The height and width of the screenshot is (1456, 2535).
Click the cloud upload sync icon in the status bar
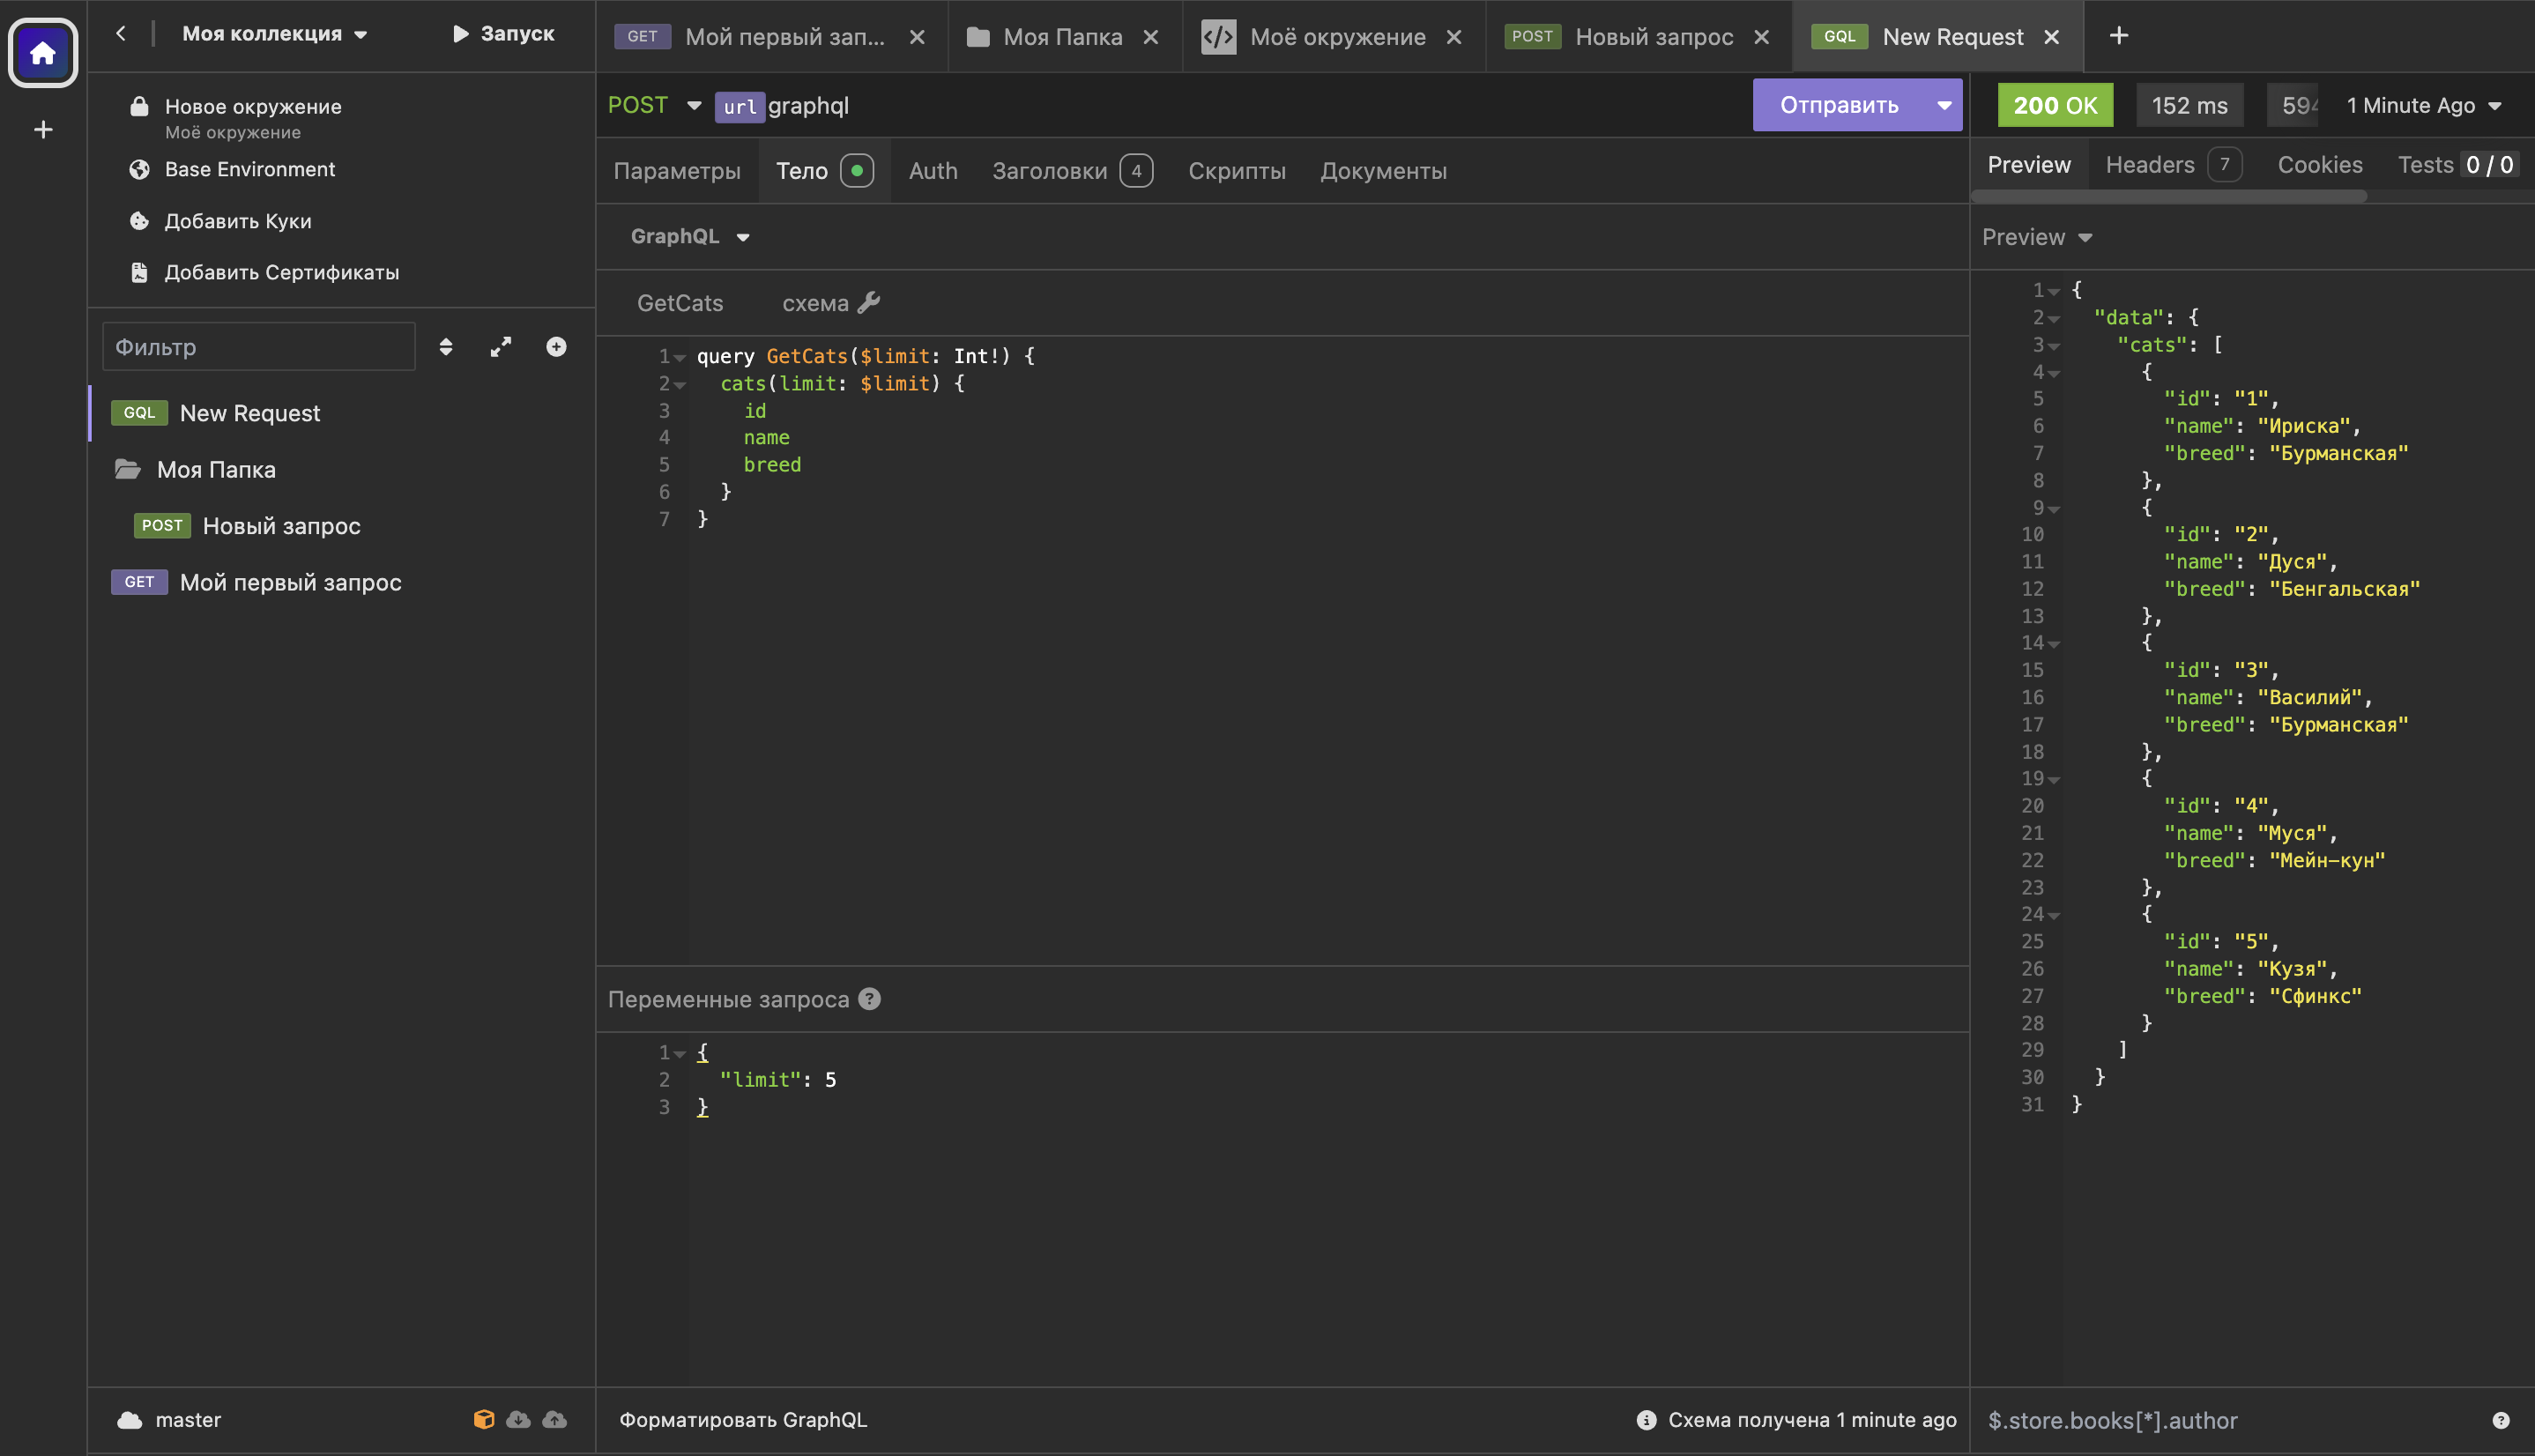554,1419
